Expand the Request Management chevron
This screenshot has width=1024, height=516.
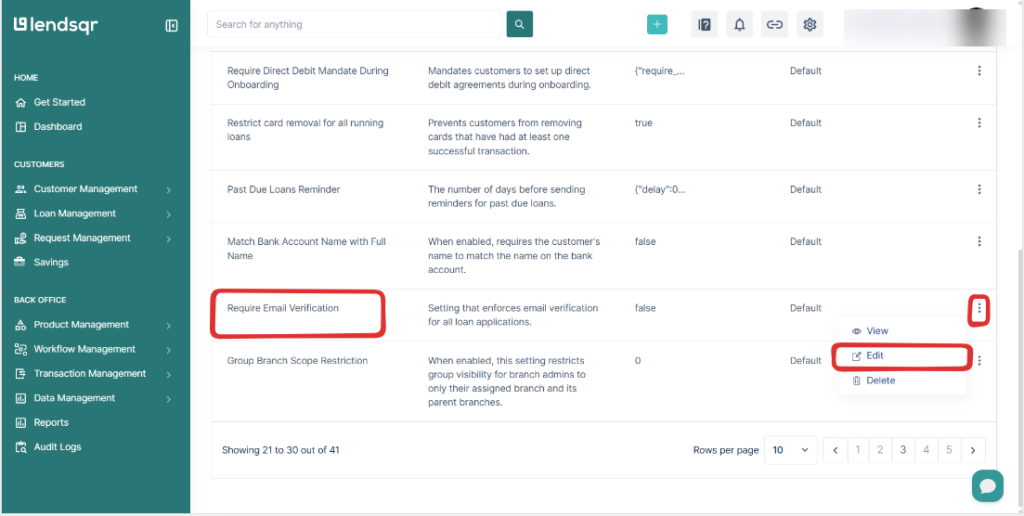(168, 239)
